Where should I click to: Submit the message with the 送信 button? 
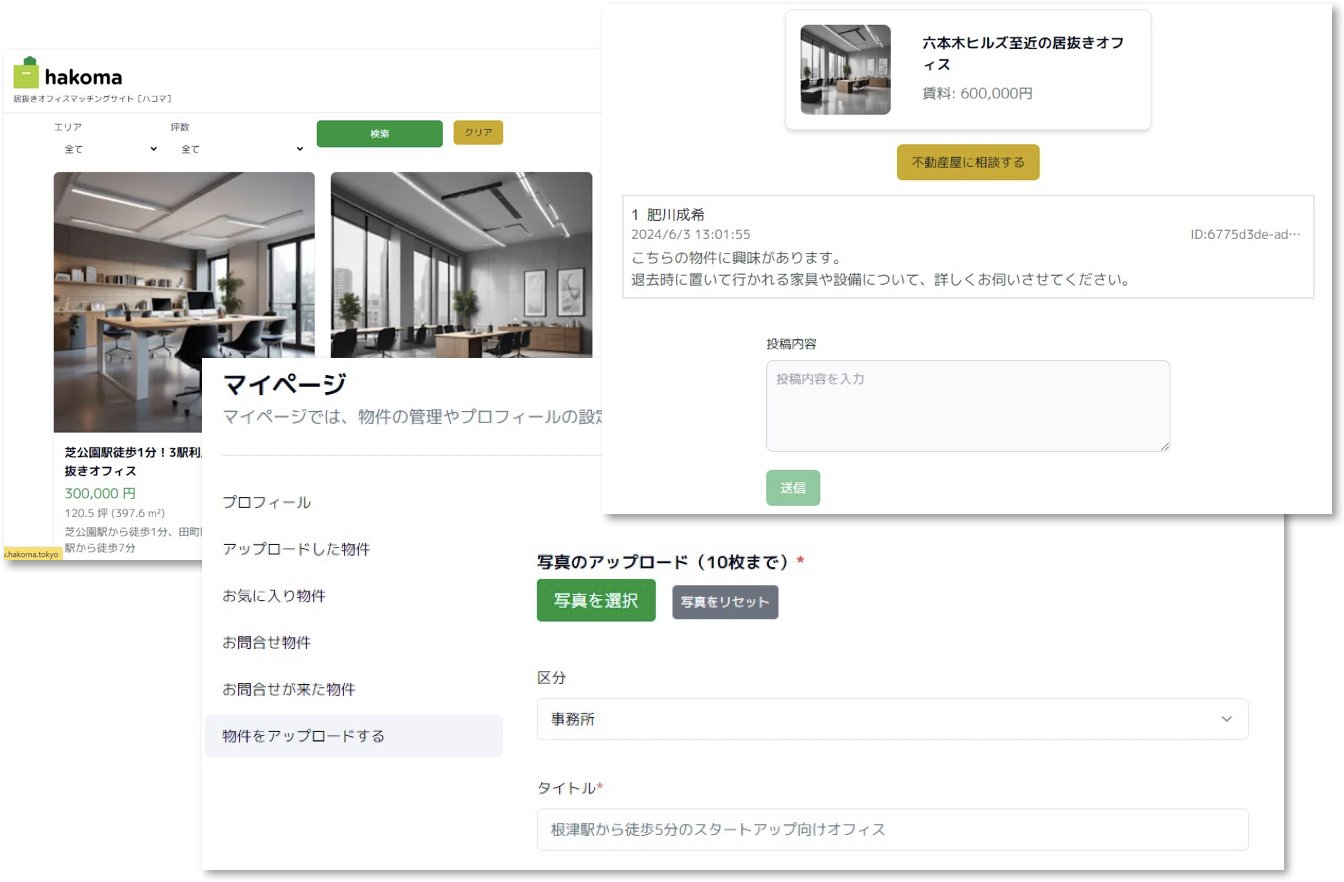point(793,488)
